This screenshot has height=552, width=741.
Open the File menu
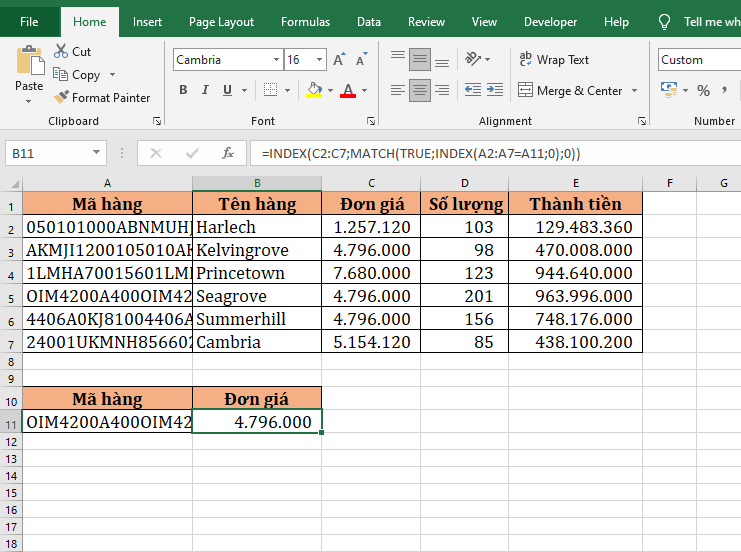pos(29,22)
